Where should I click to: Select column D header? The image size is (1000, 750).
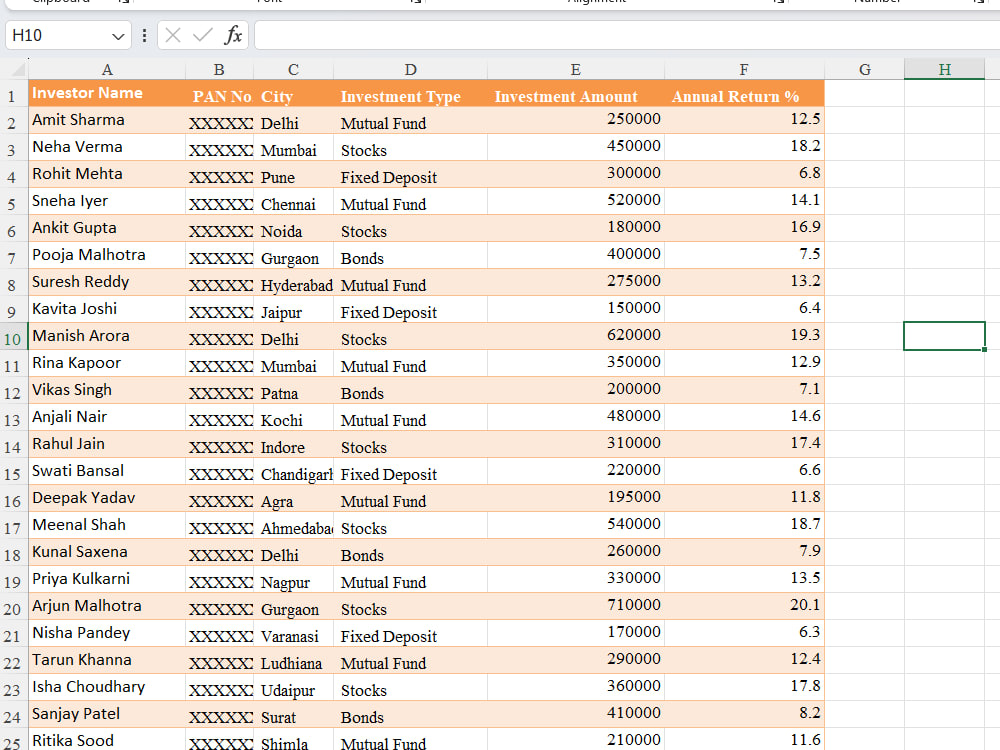point(410,70)
